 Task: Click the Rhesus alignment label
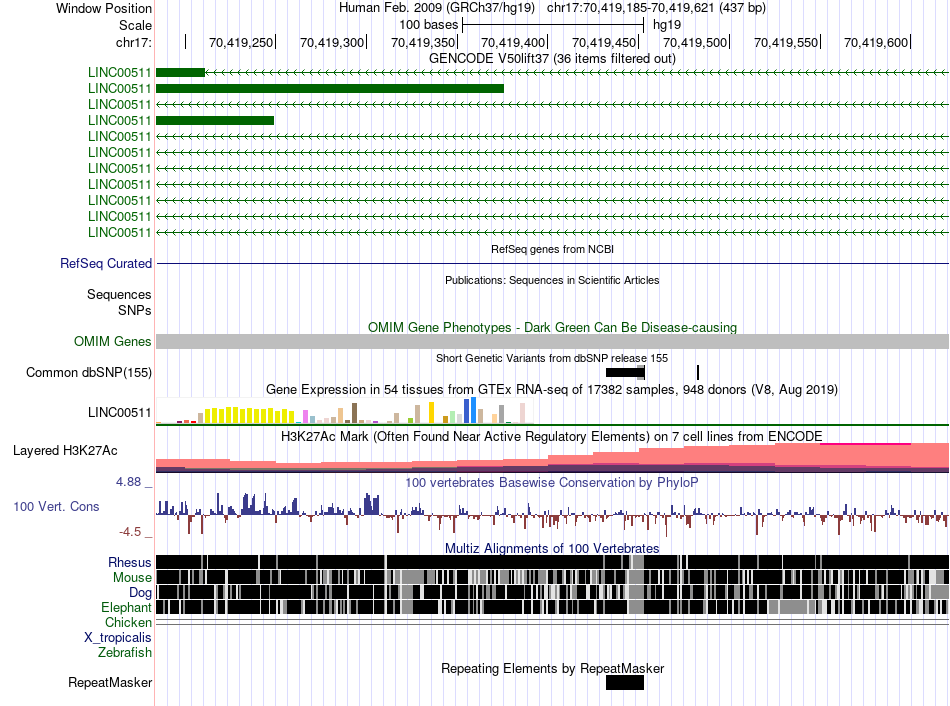coord(130,562)
